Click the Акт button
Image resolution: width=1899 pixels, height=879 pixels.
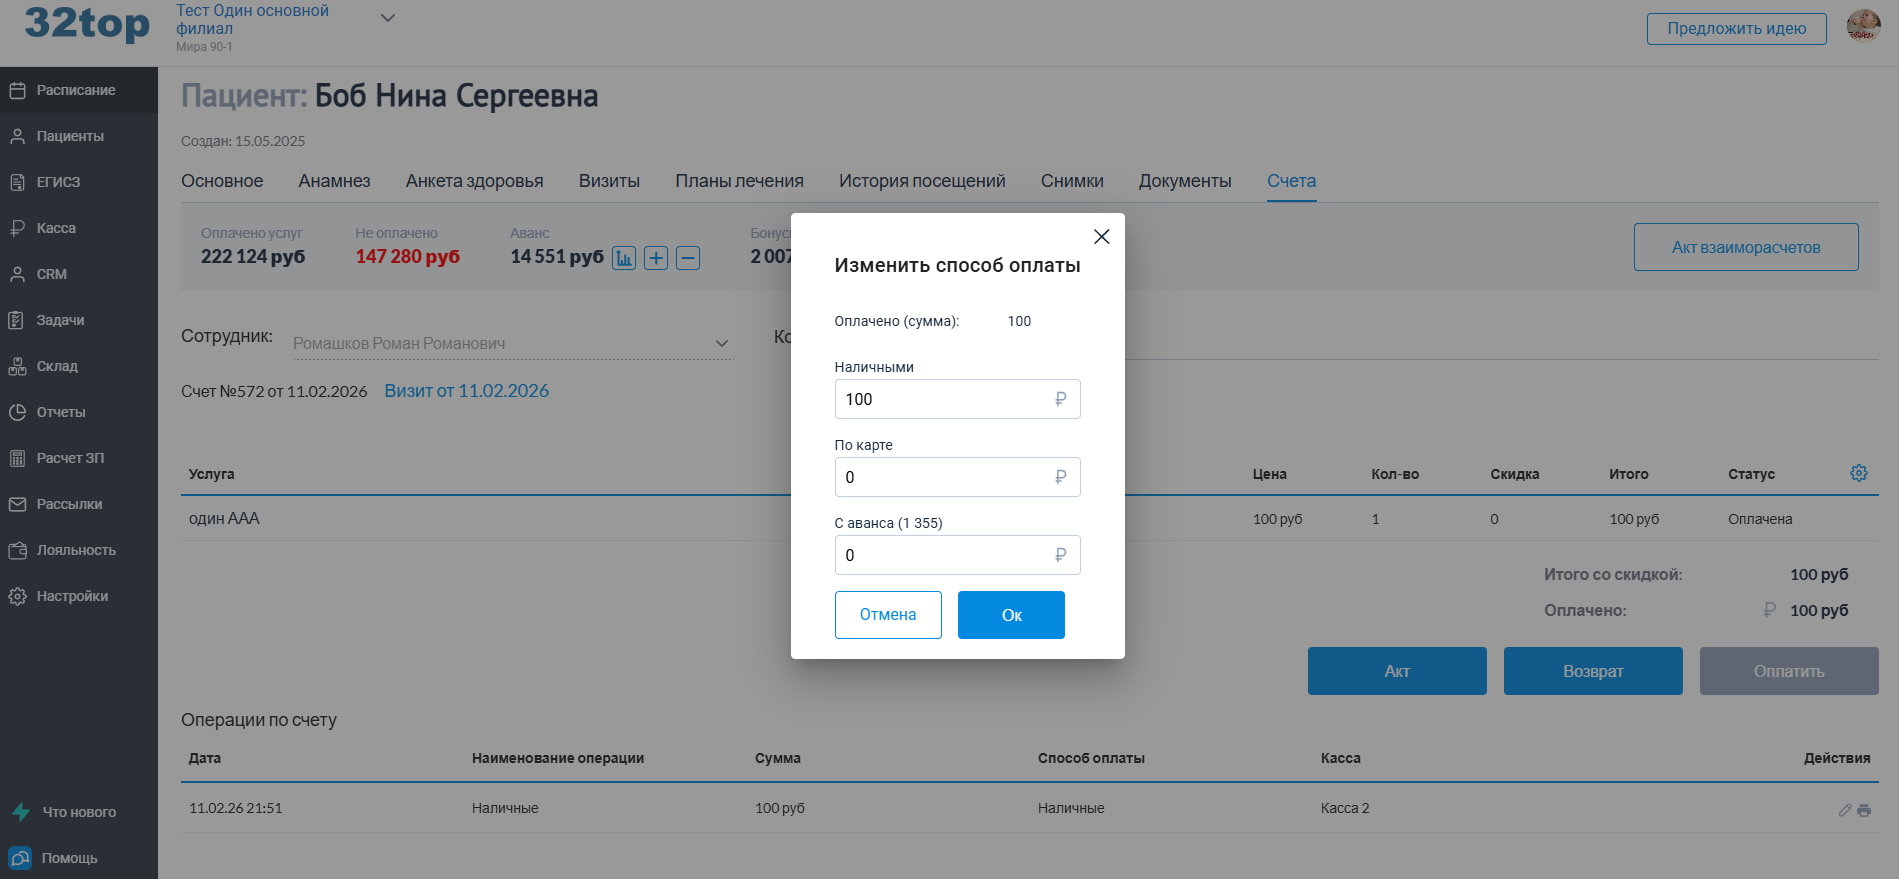(x=1397, y=671)
